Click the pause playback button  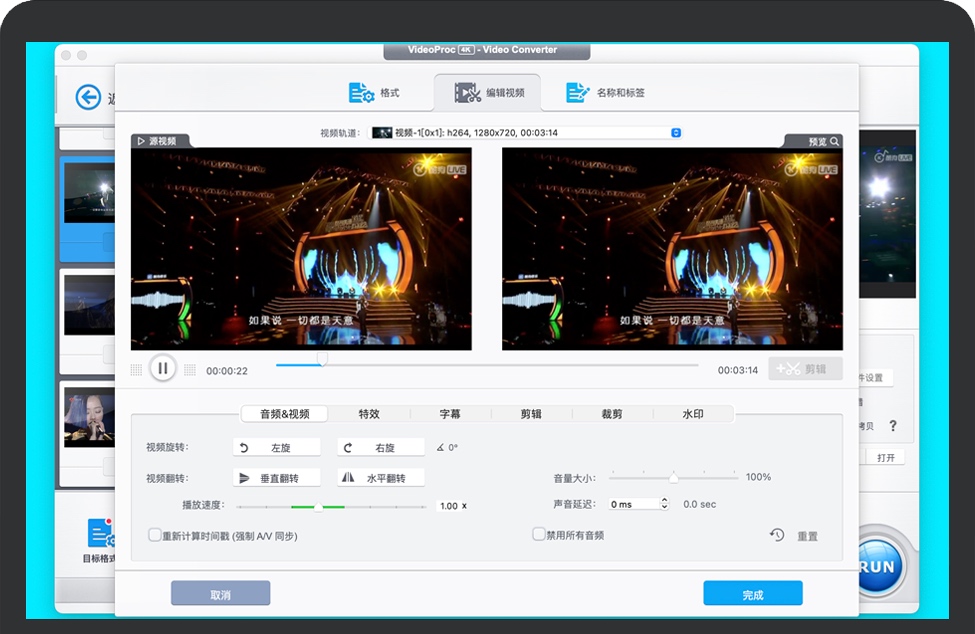163,369
